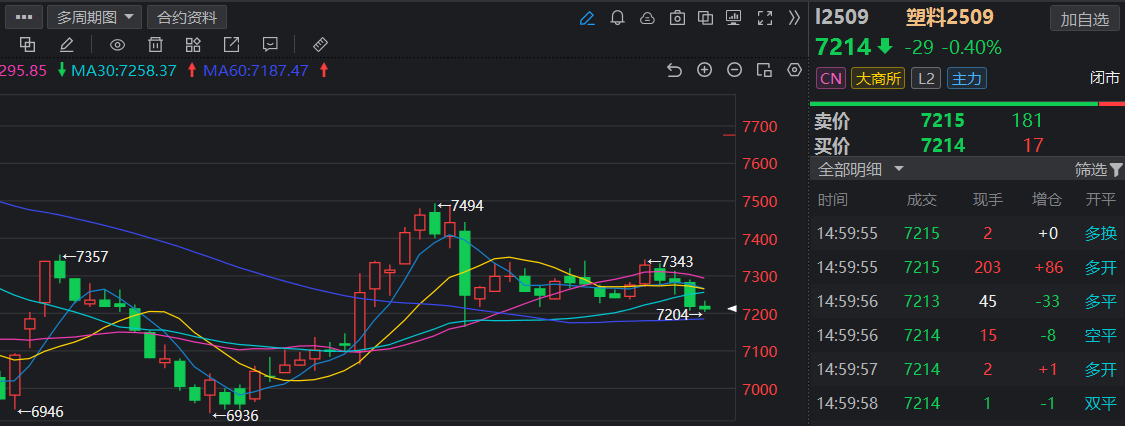Select the ruler measure tool
Viewport: 1125px width, 426px height.
321,45
